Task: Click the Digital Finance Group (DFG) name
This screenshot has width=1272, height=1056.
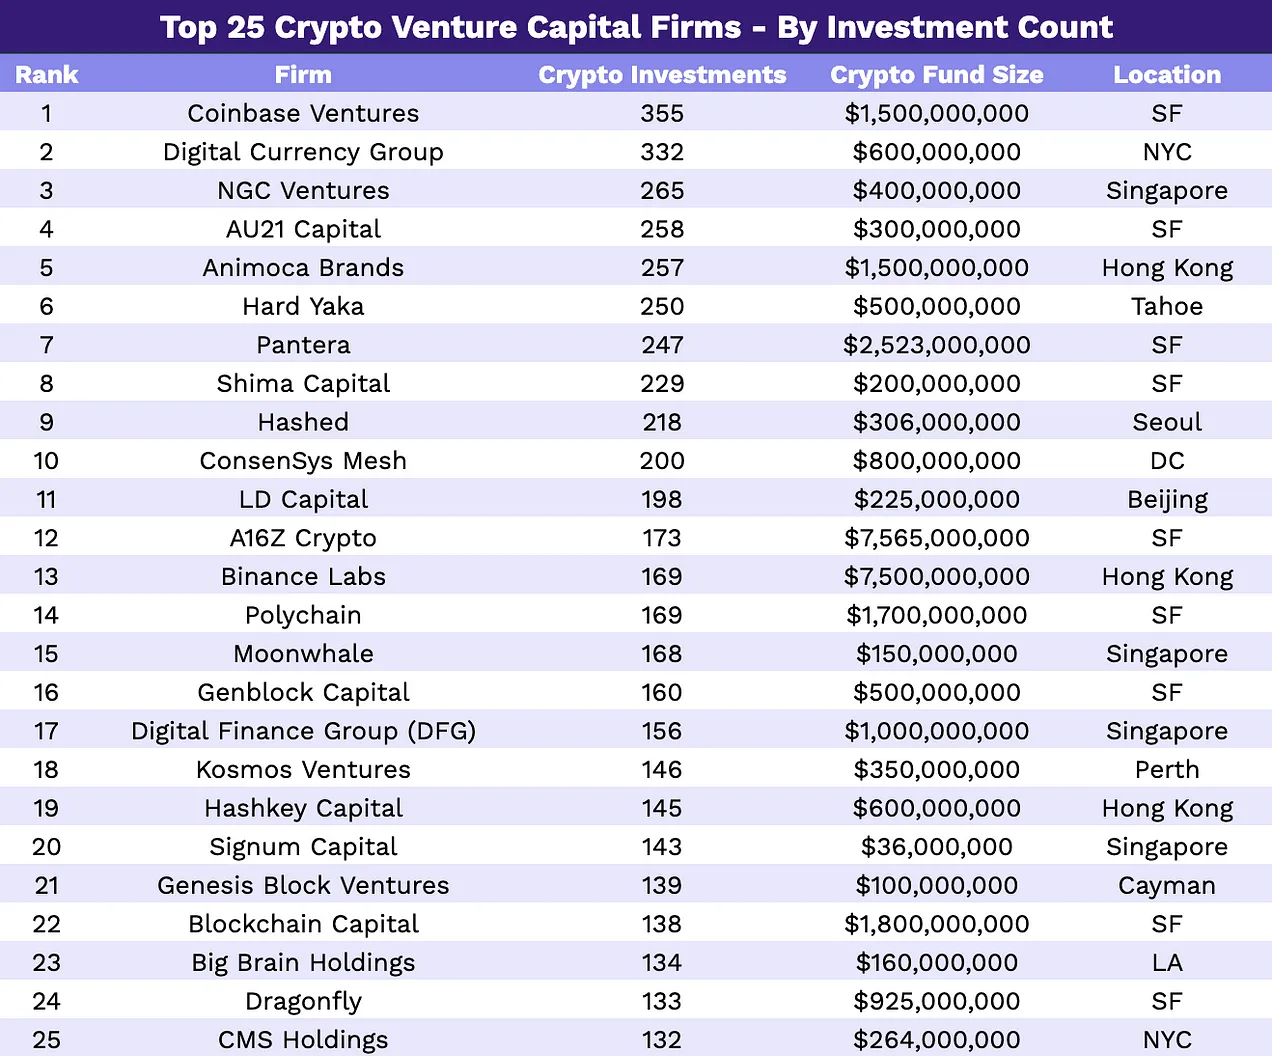Action: pyautogui.click(x=303, y=731)
